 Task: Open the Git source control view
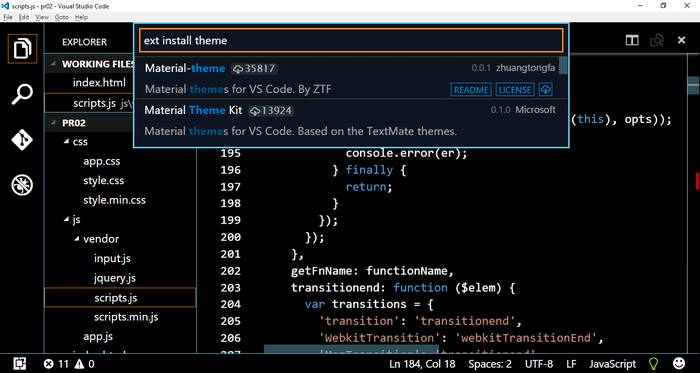pyautogui.click(x=22, y=140)
